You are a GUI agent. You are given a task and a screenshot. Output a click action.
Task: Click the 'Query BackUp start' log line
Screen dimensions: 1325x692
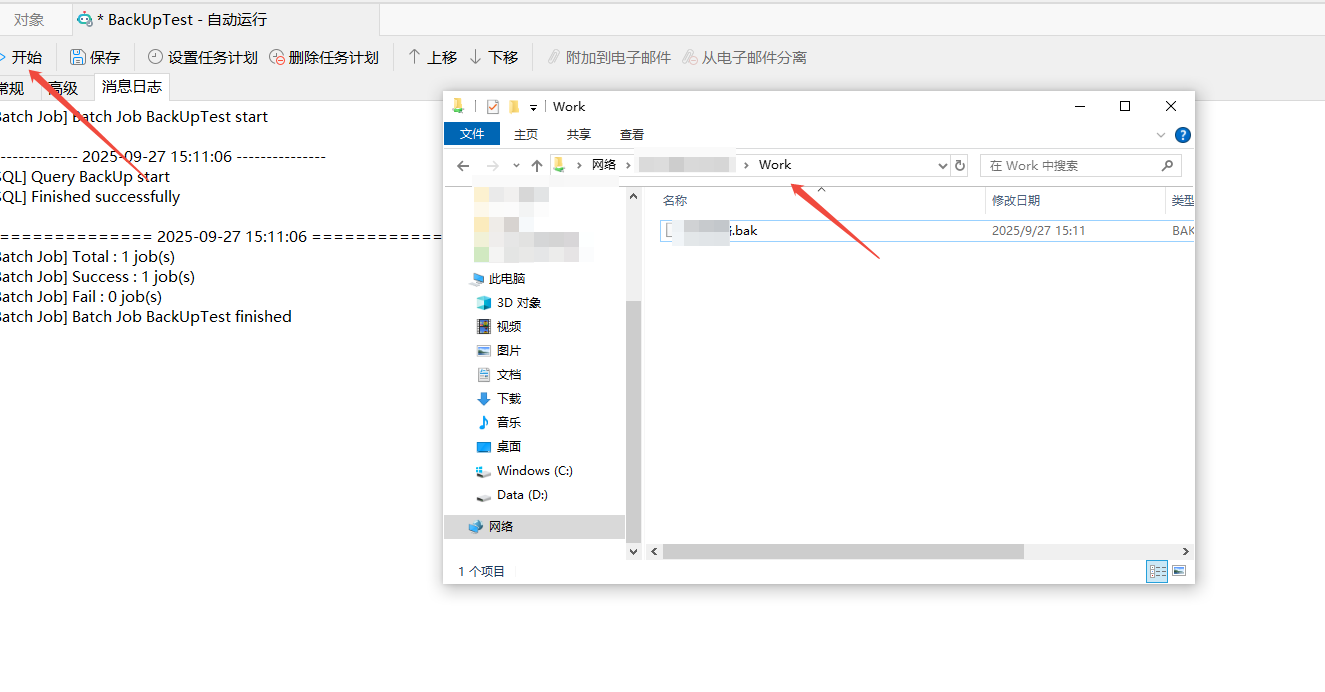[x=85, y=177]
